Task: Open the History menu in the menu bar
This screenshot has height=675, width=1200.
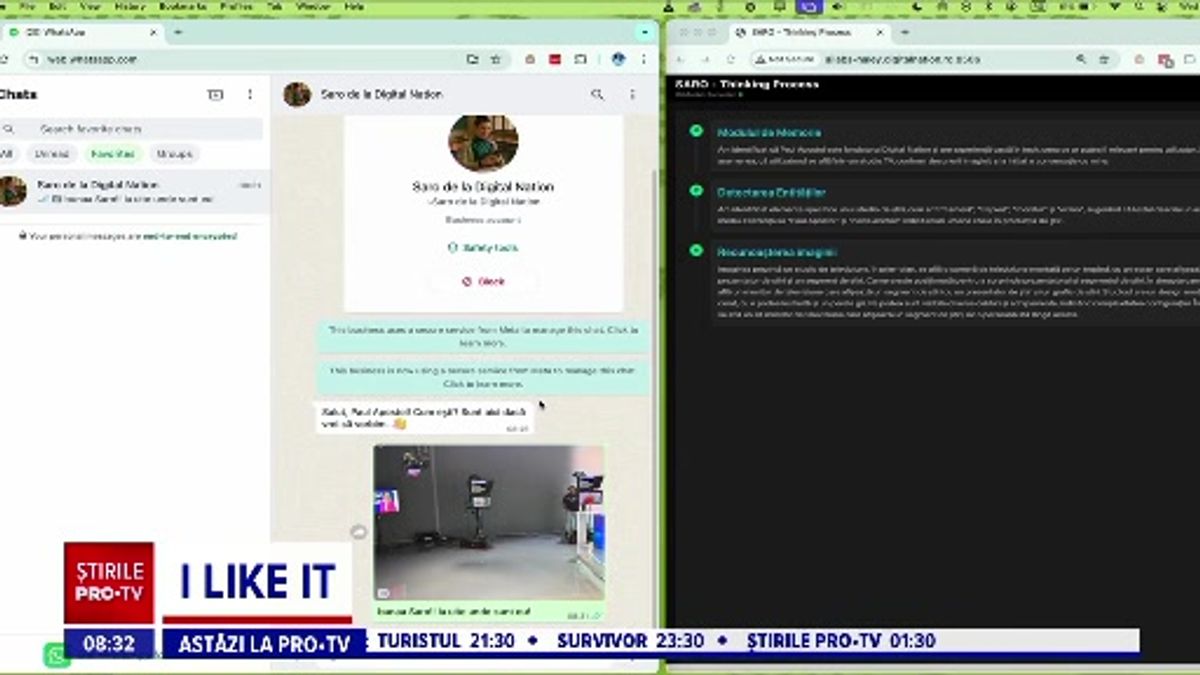Action: pyautogui.click(x=130, y=5)
